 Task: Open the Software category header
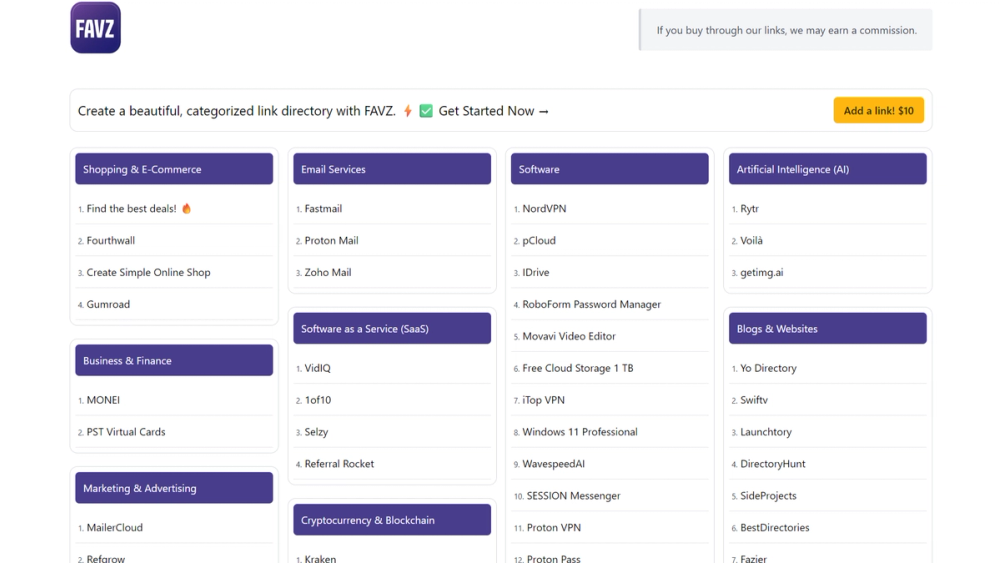610,169
